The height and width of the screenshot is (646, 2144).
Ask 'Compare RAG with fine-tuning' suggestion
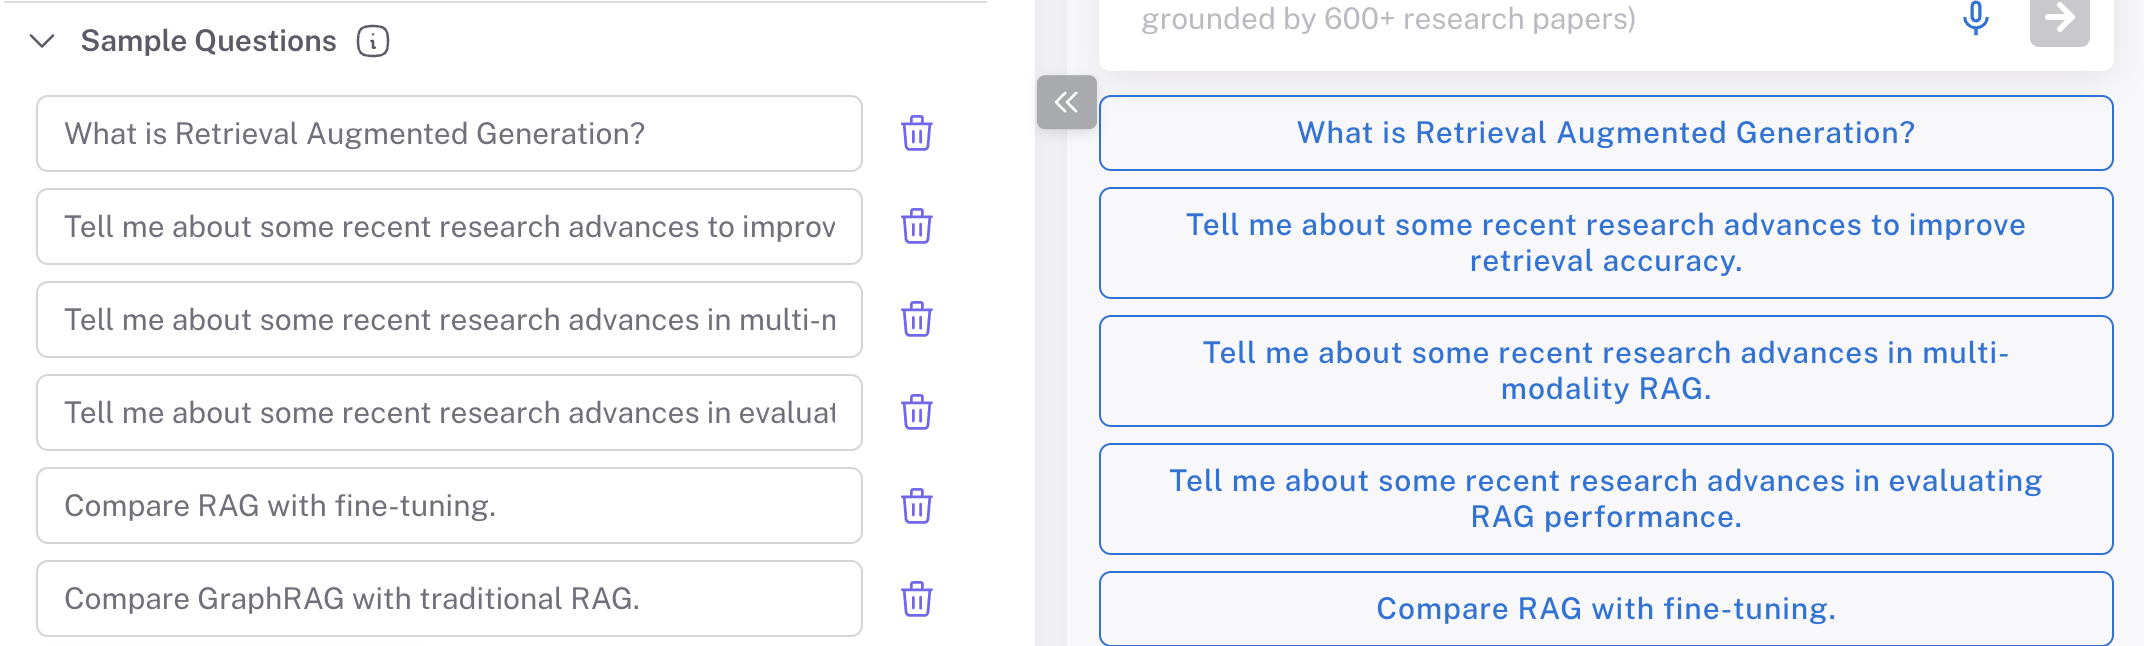pos(1605,609)
